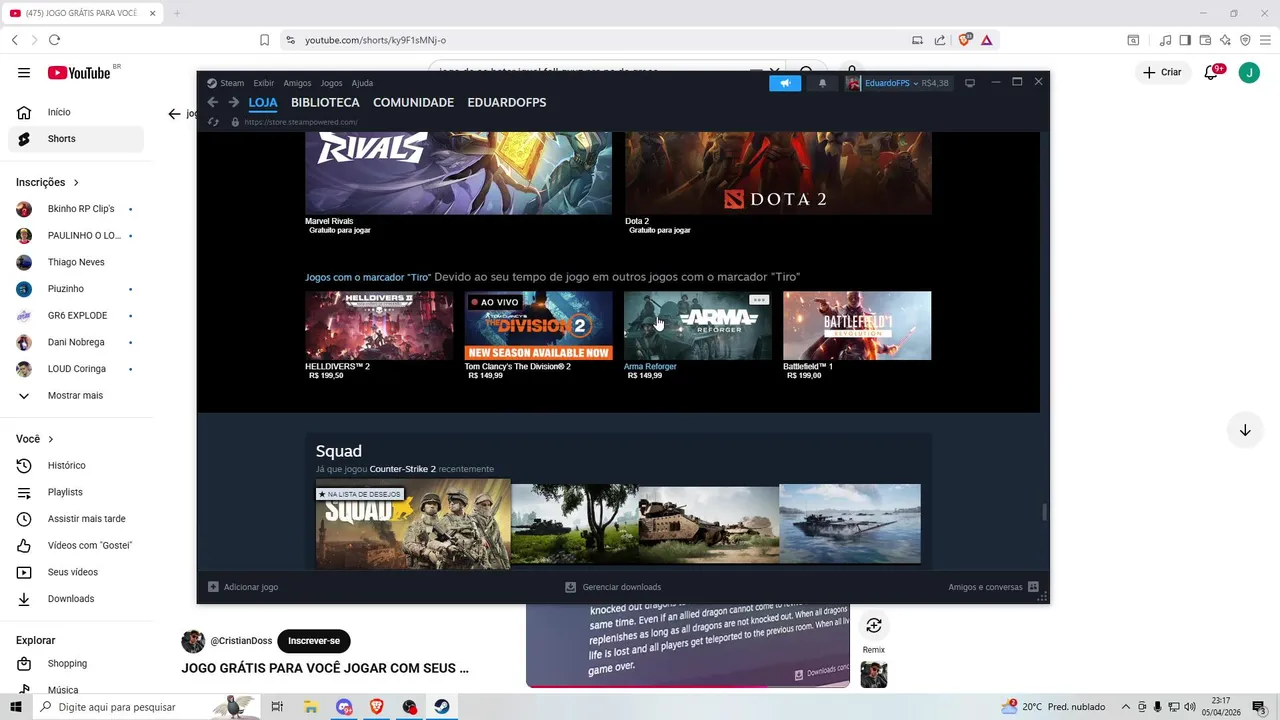
Task: Switch Steam to Big Picture mode
Action: coord(969,83)
